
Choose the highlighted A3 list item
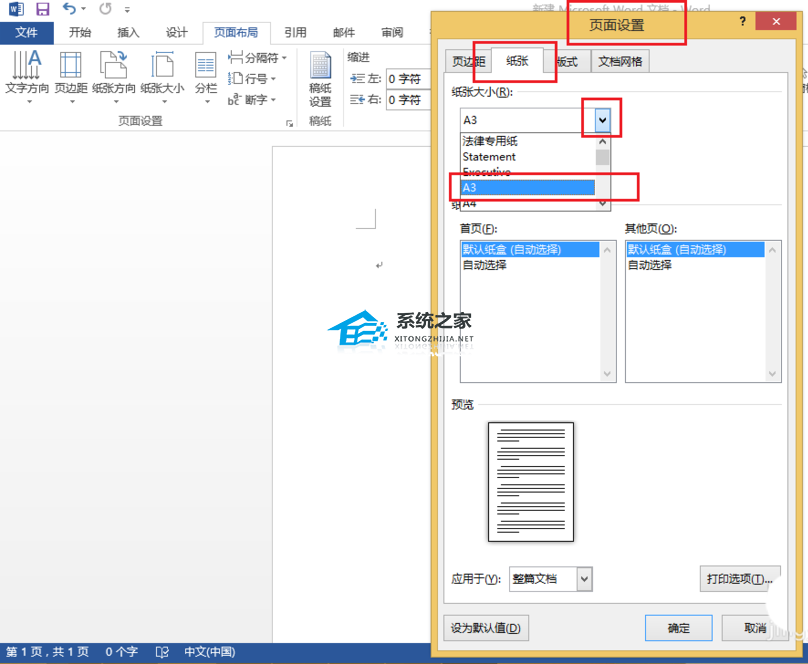528,188
